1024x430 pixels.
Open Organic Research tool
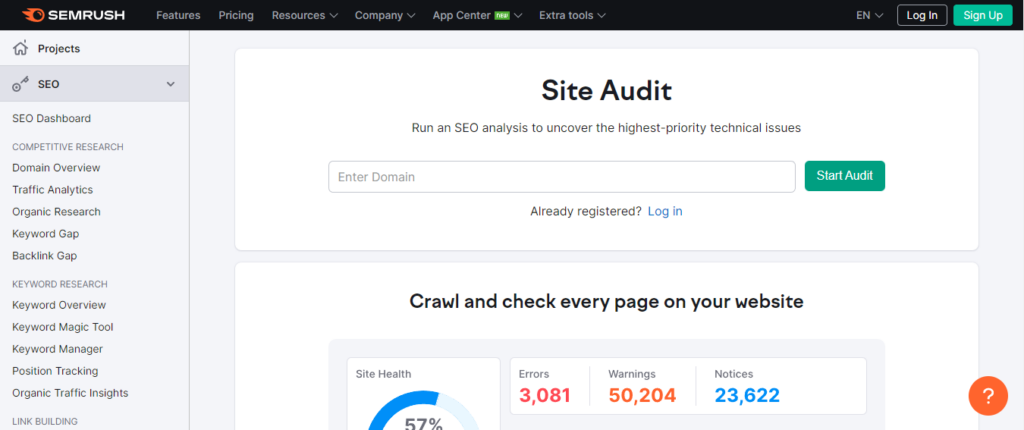tap(56, 212)
